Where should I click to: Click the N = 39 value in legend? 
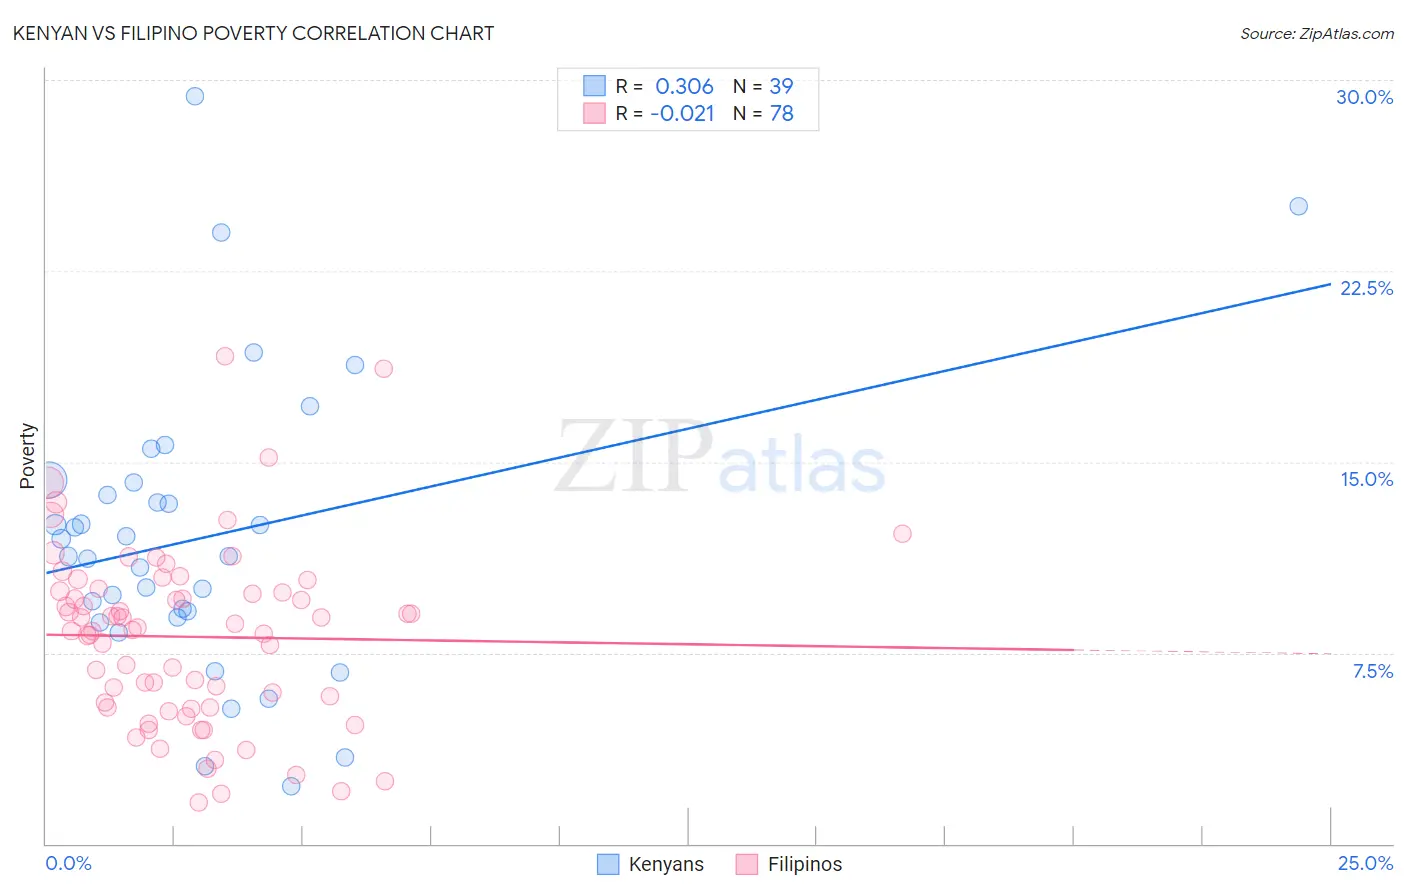pos(763,86)
